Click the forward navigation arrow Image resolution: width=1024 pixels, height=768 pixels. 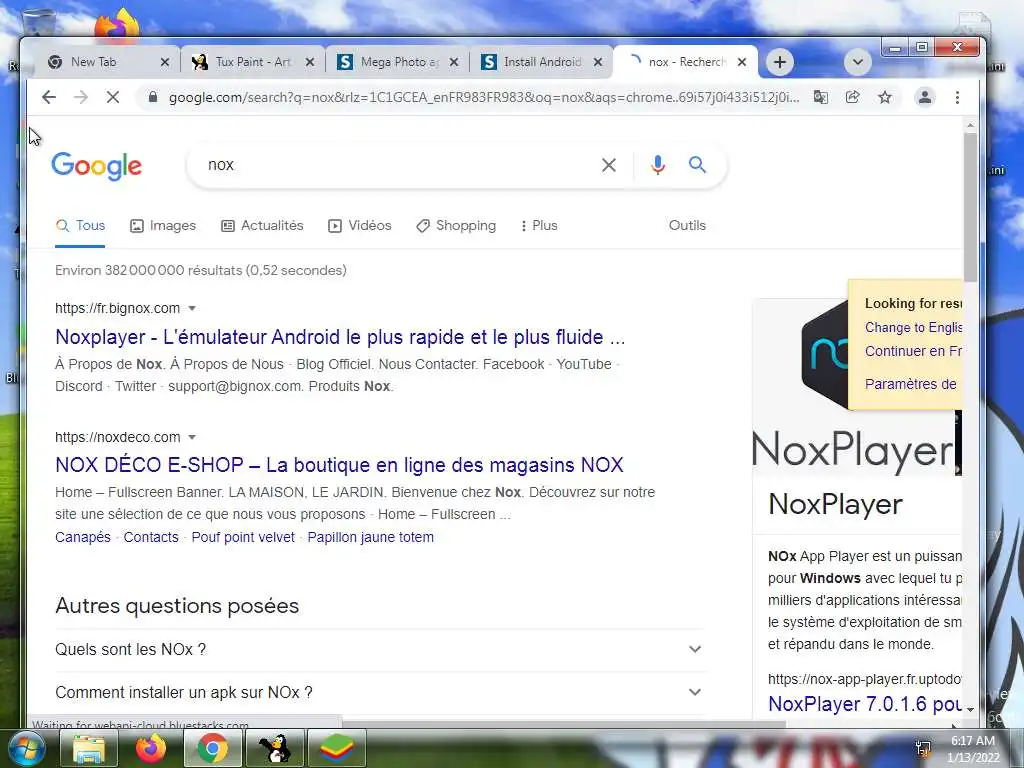click(x=81, y=97)
